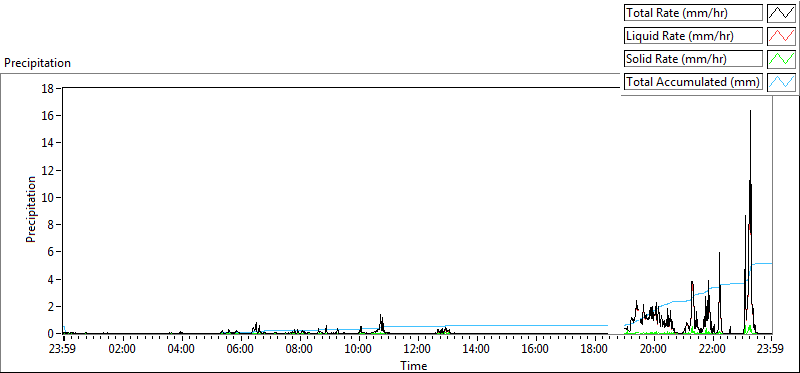Click the Time axis title

tap(413, 365)
